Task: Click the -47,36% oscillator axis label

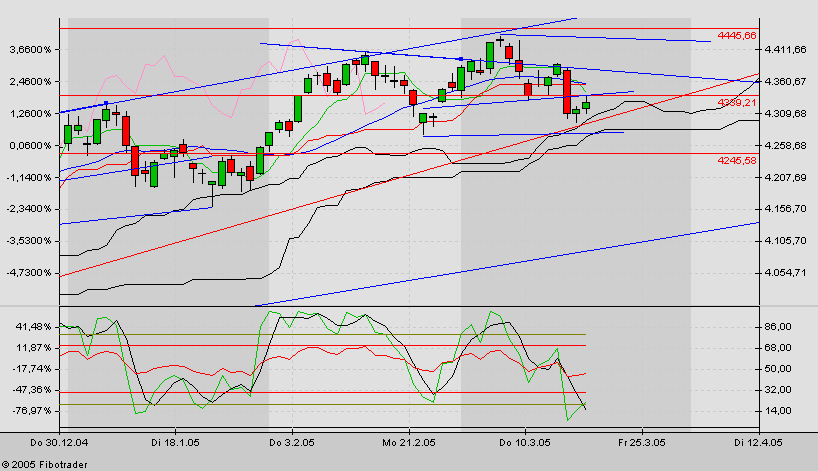Action: 32,390
